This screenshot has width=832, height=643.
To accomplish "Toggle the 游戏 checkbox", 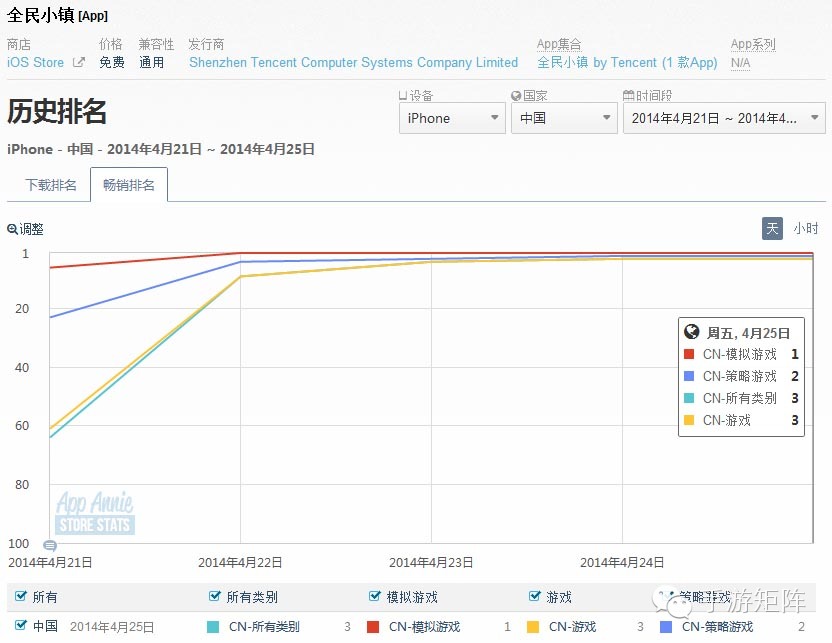I will coord(535,596).
